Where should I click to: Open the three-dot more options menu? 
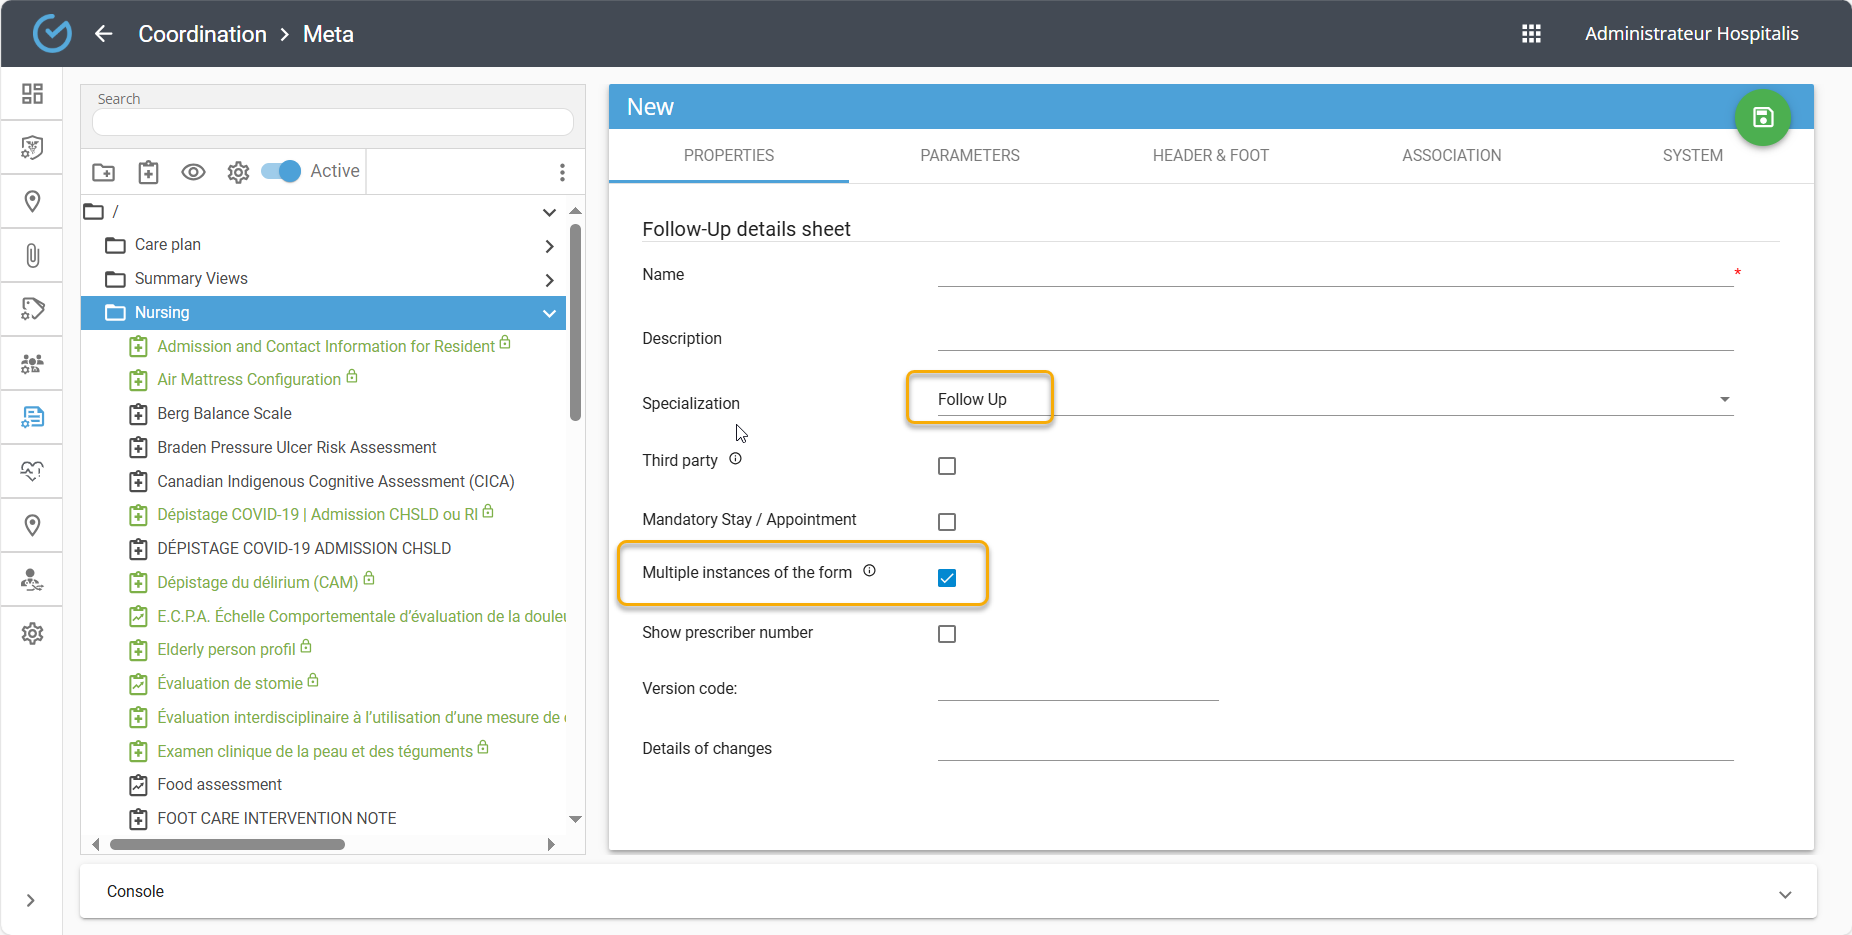pyautogui.click(x=562, y=172)
